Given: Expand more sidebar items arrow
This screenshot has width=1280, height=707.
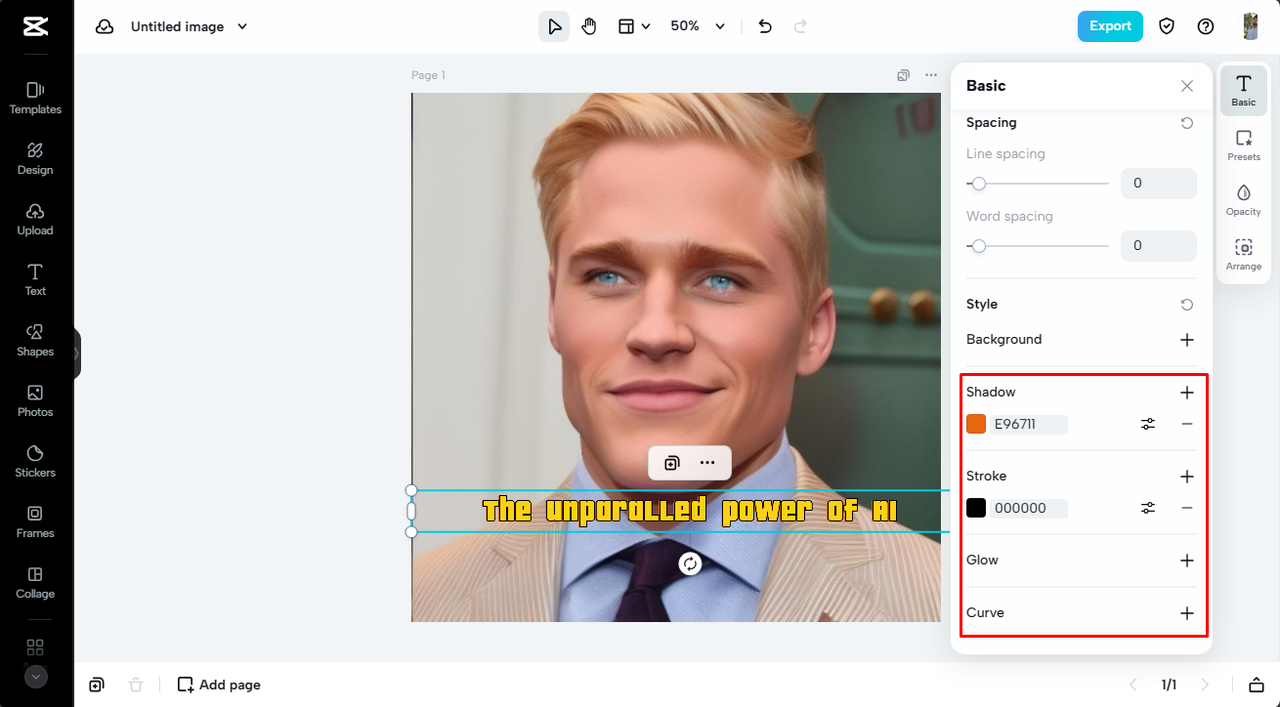Looking at the screenshot, I should pyautogui.click(x=36, y=677).
